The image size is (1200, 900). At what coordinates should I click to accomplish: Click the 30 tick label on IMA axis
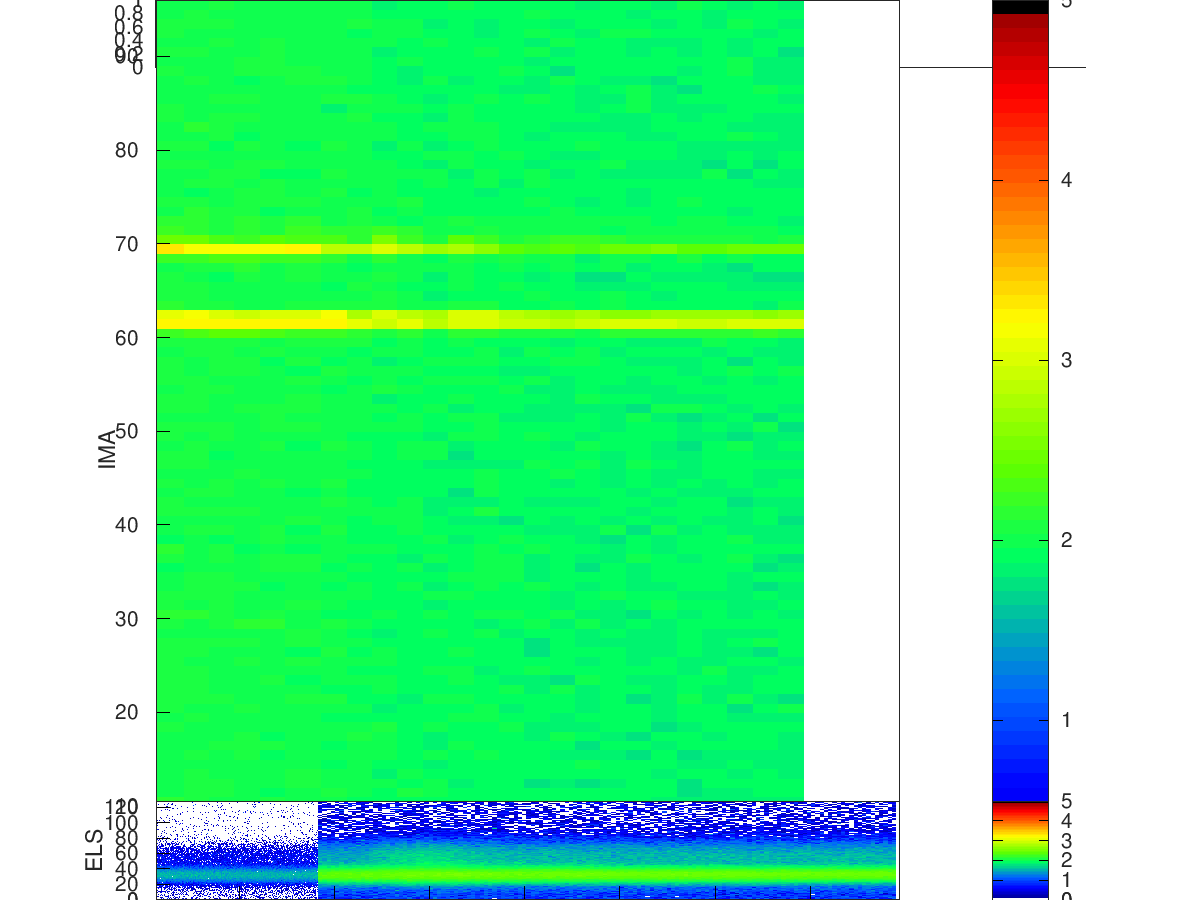pos(127,618)
